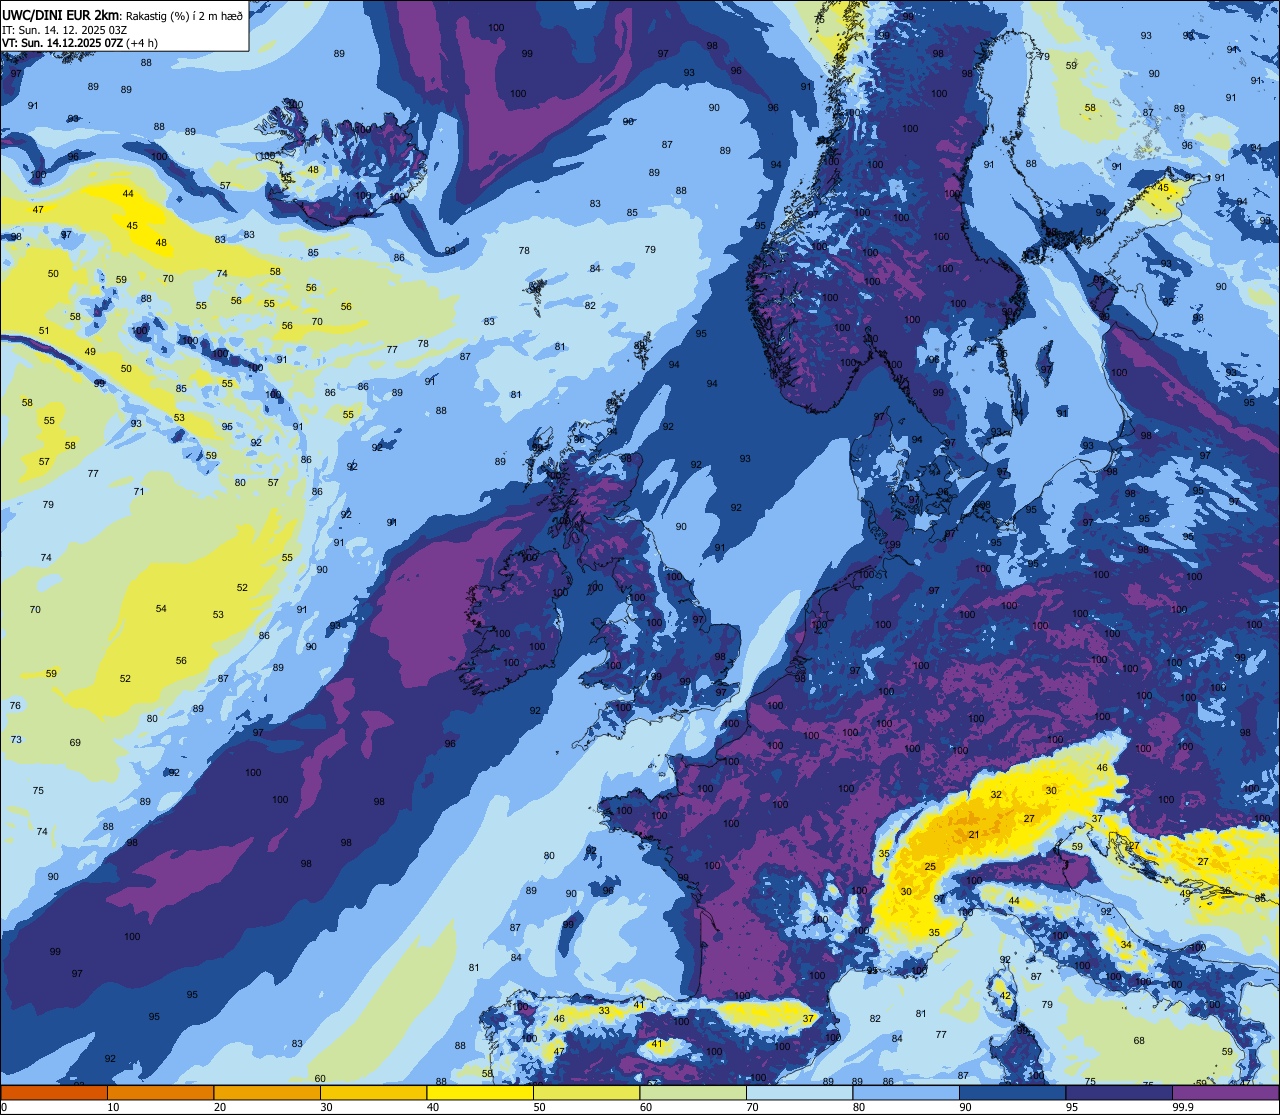
Task: Click the humidity value '25' in the yellow region
Action: [x=930, y=866]
